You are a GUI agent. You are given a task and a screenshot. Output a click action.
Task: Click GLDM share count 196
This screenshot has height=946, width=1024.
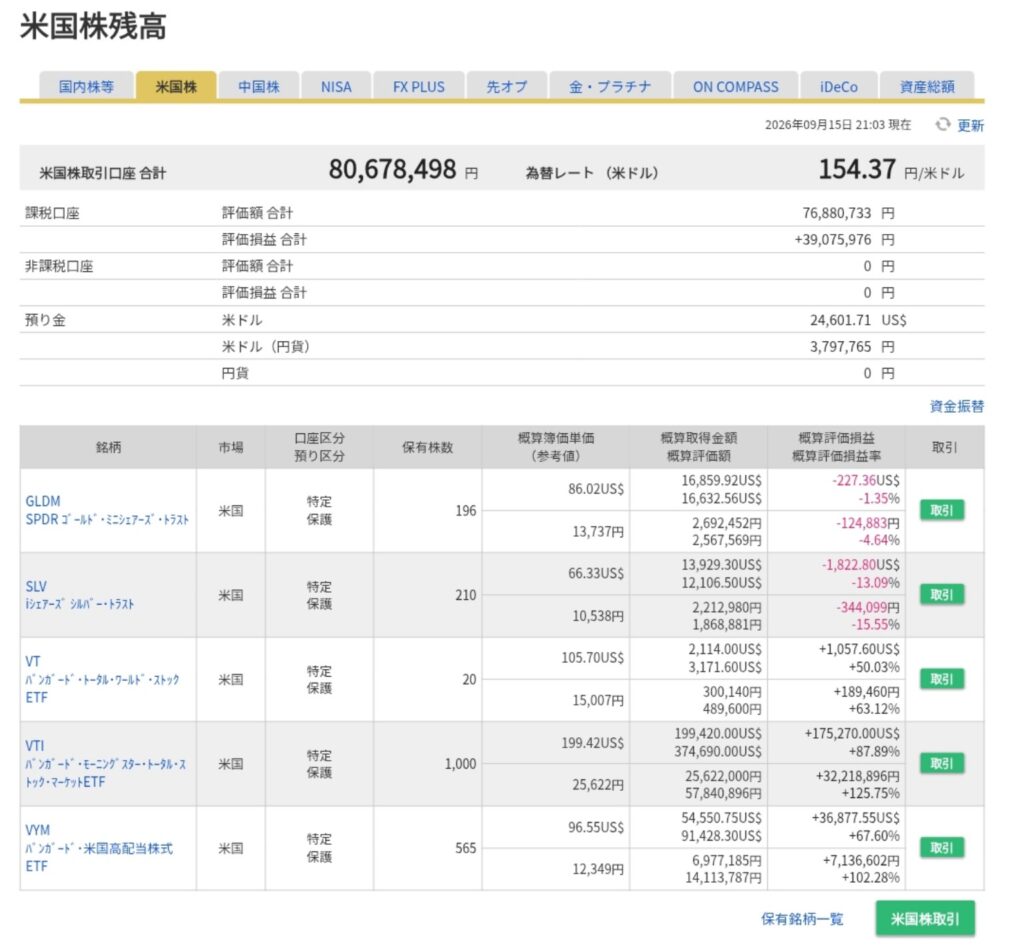(466, 511)
